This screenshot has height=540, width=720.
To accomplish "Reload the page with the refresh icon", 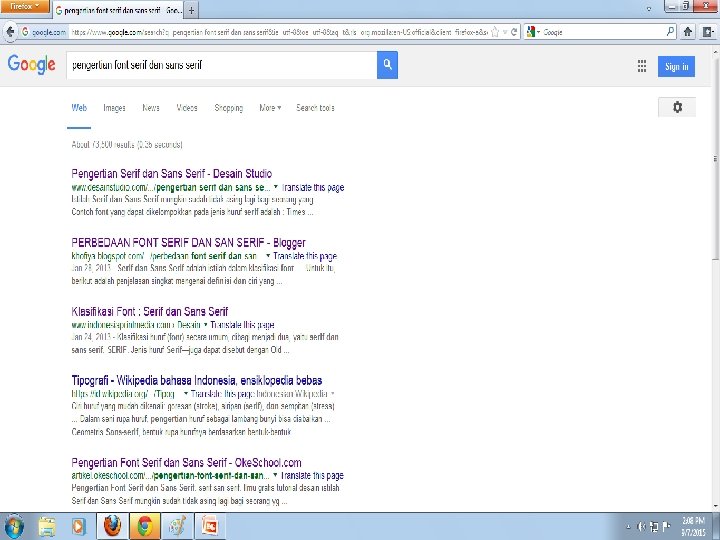I will point(514,32).
